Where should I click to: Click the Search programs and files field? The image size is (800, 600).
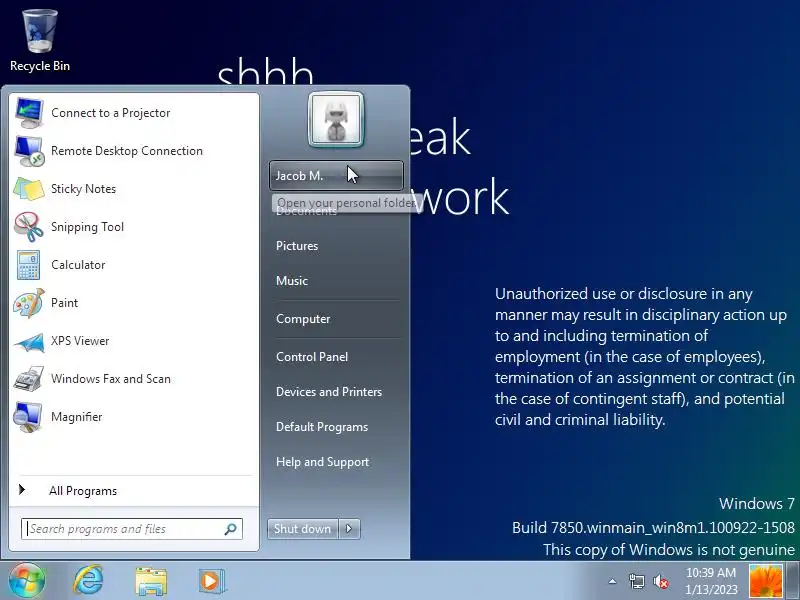tap(132, 529)
